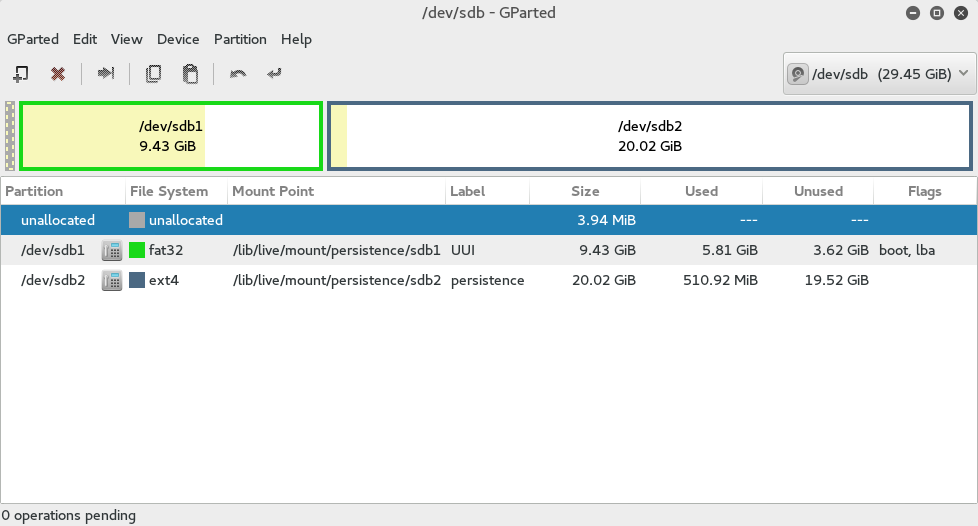This screenshot has width=978, height=526.
Task: Click the blue ext4 color swatch
Action: pyautogui.click(x=137, y=280)
